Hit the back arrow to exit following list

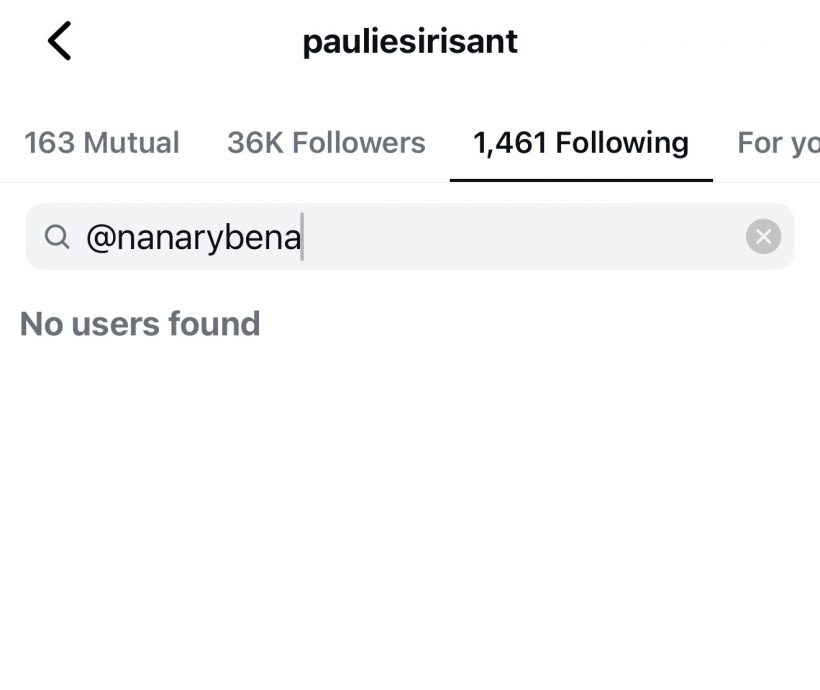[x=60, y=40]
